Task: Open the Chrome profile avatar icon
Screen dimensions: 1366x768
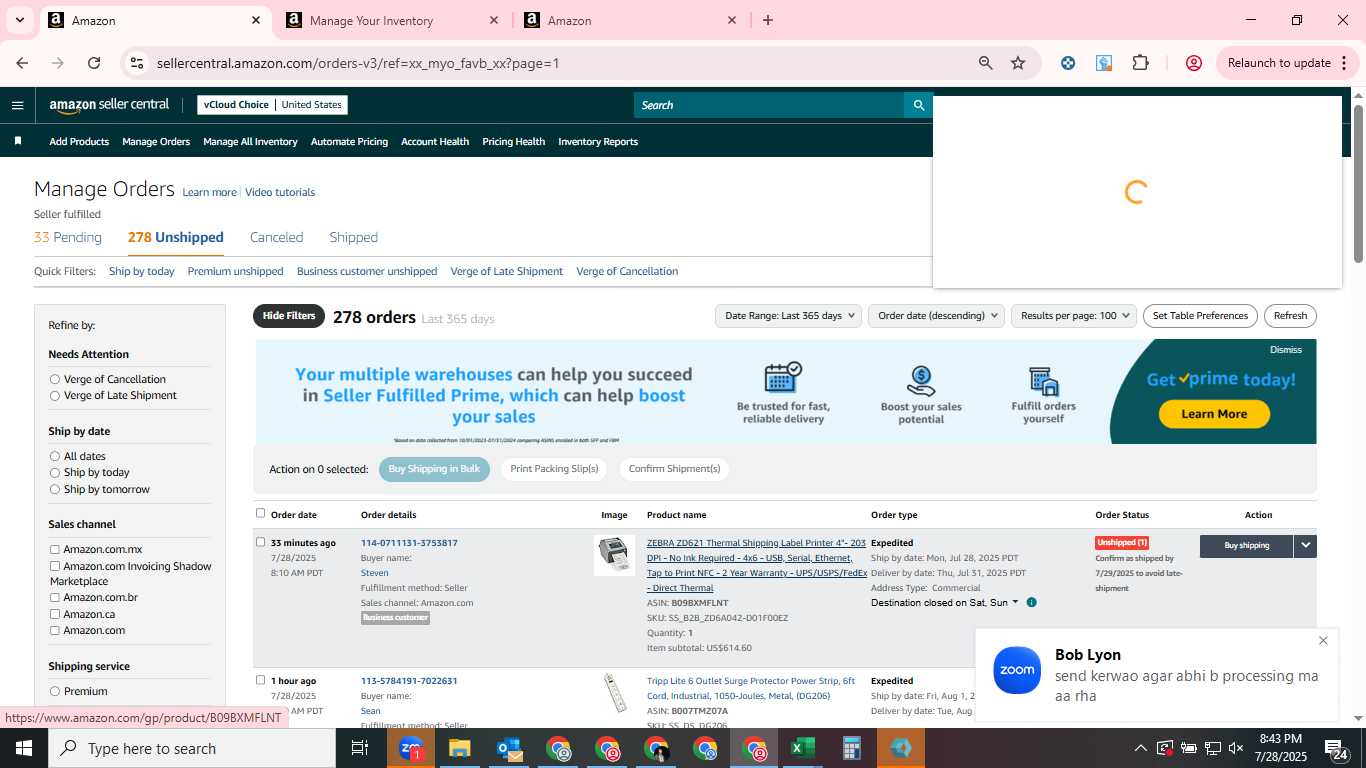Action: tap(1193, 63)
